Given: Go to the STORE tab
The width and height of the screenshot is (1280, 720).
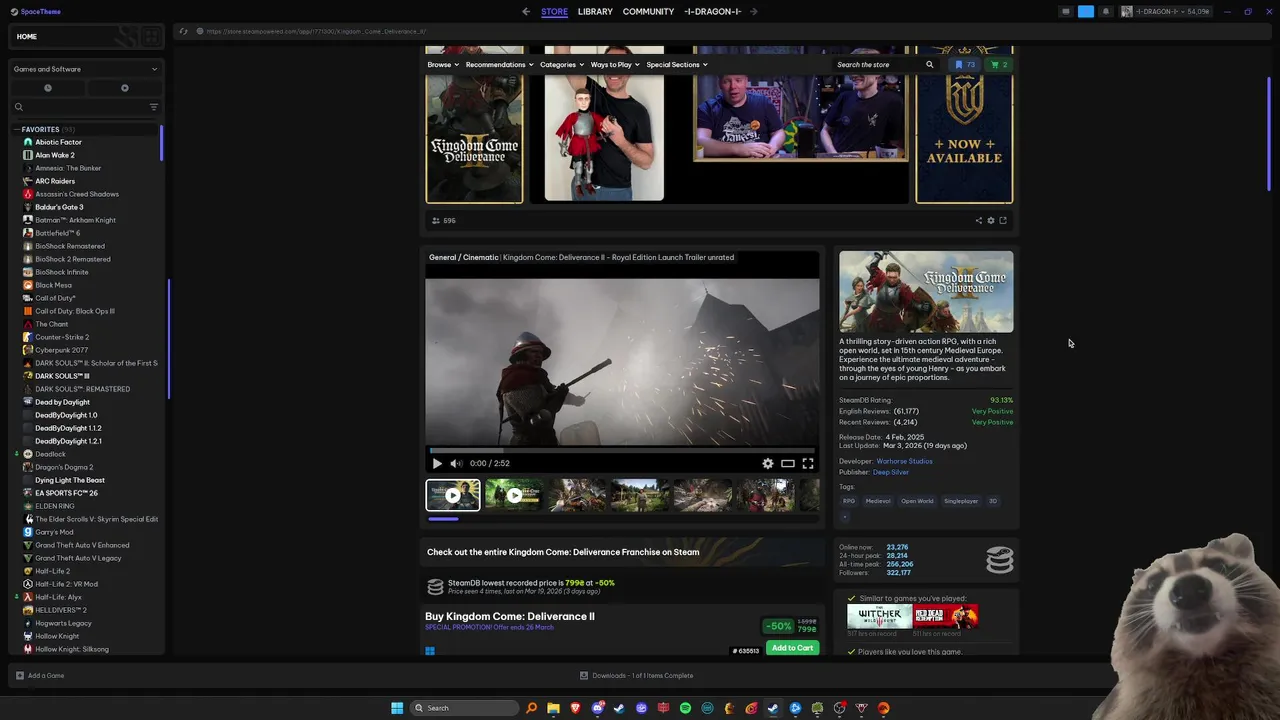Looking at the screenshot, I should point(554,11).
